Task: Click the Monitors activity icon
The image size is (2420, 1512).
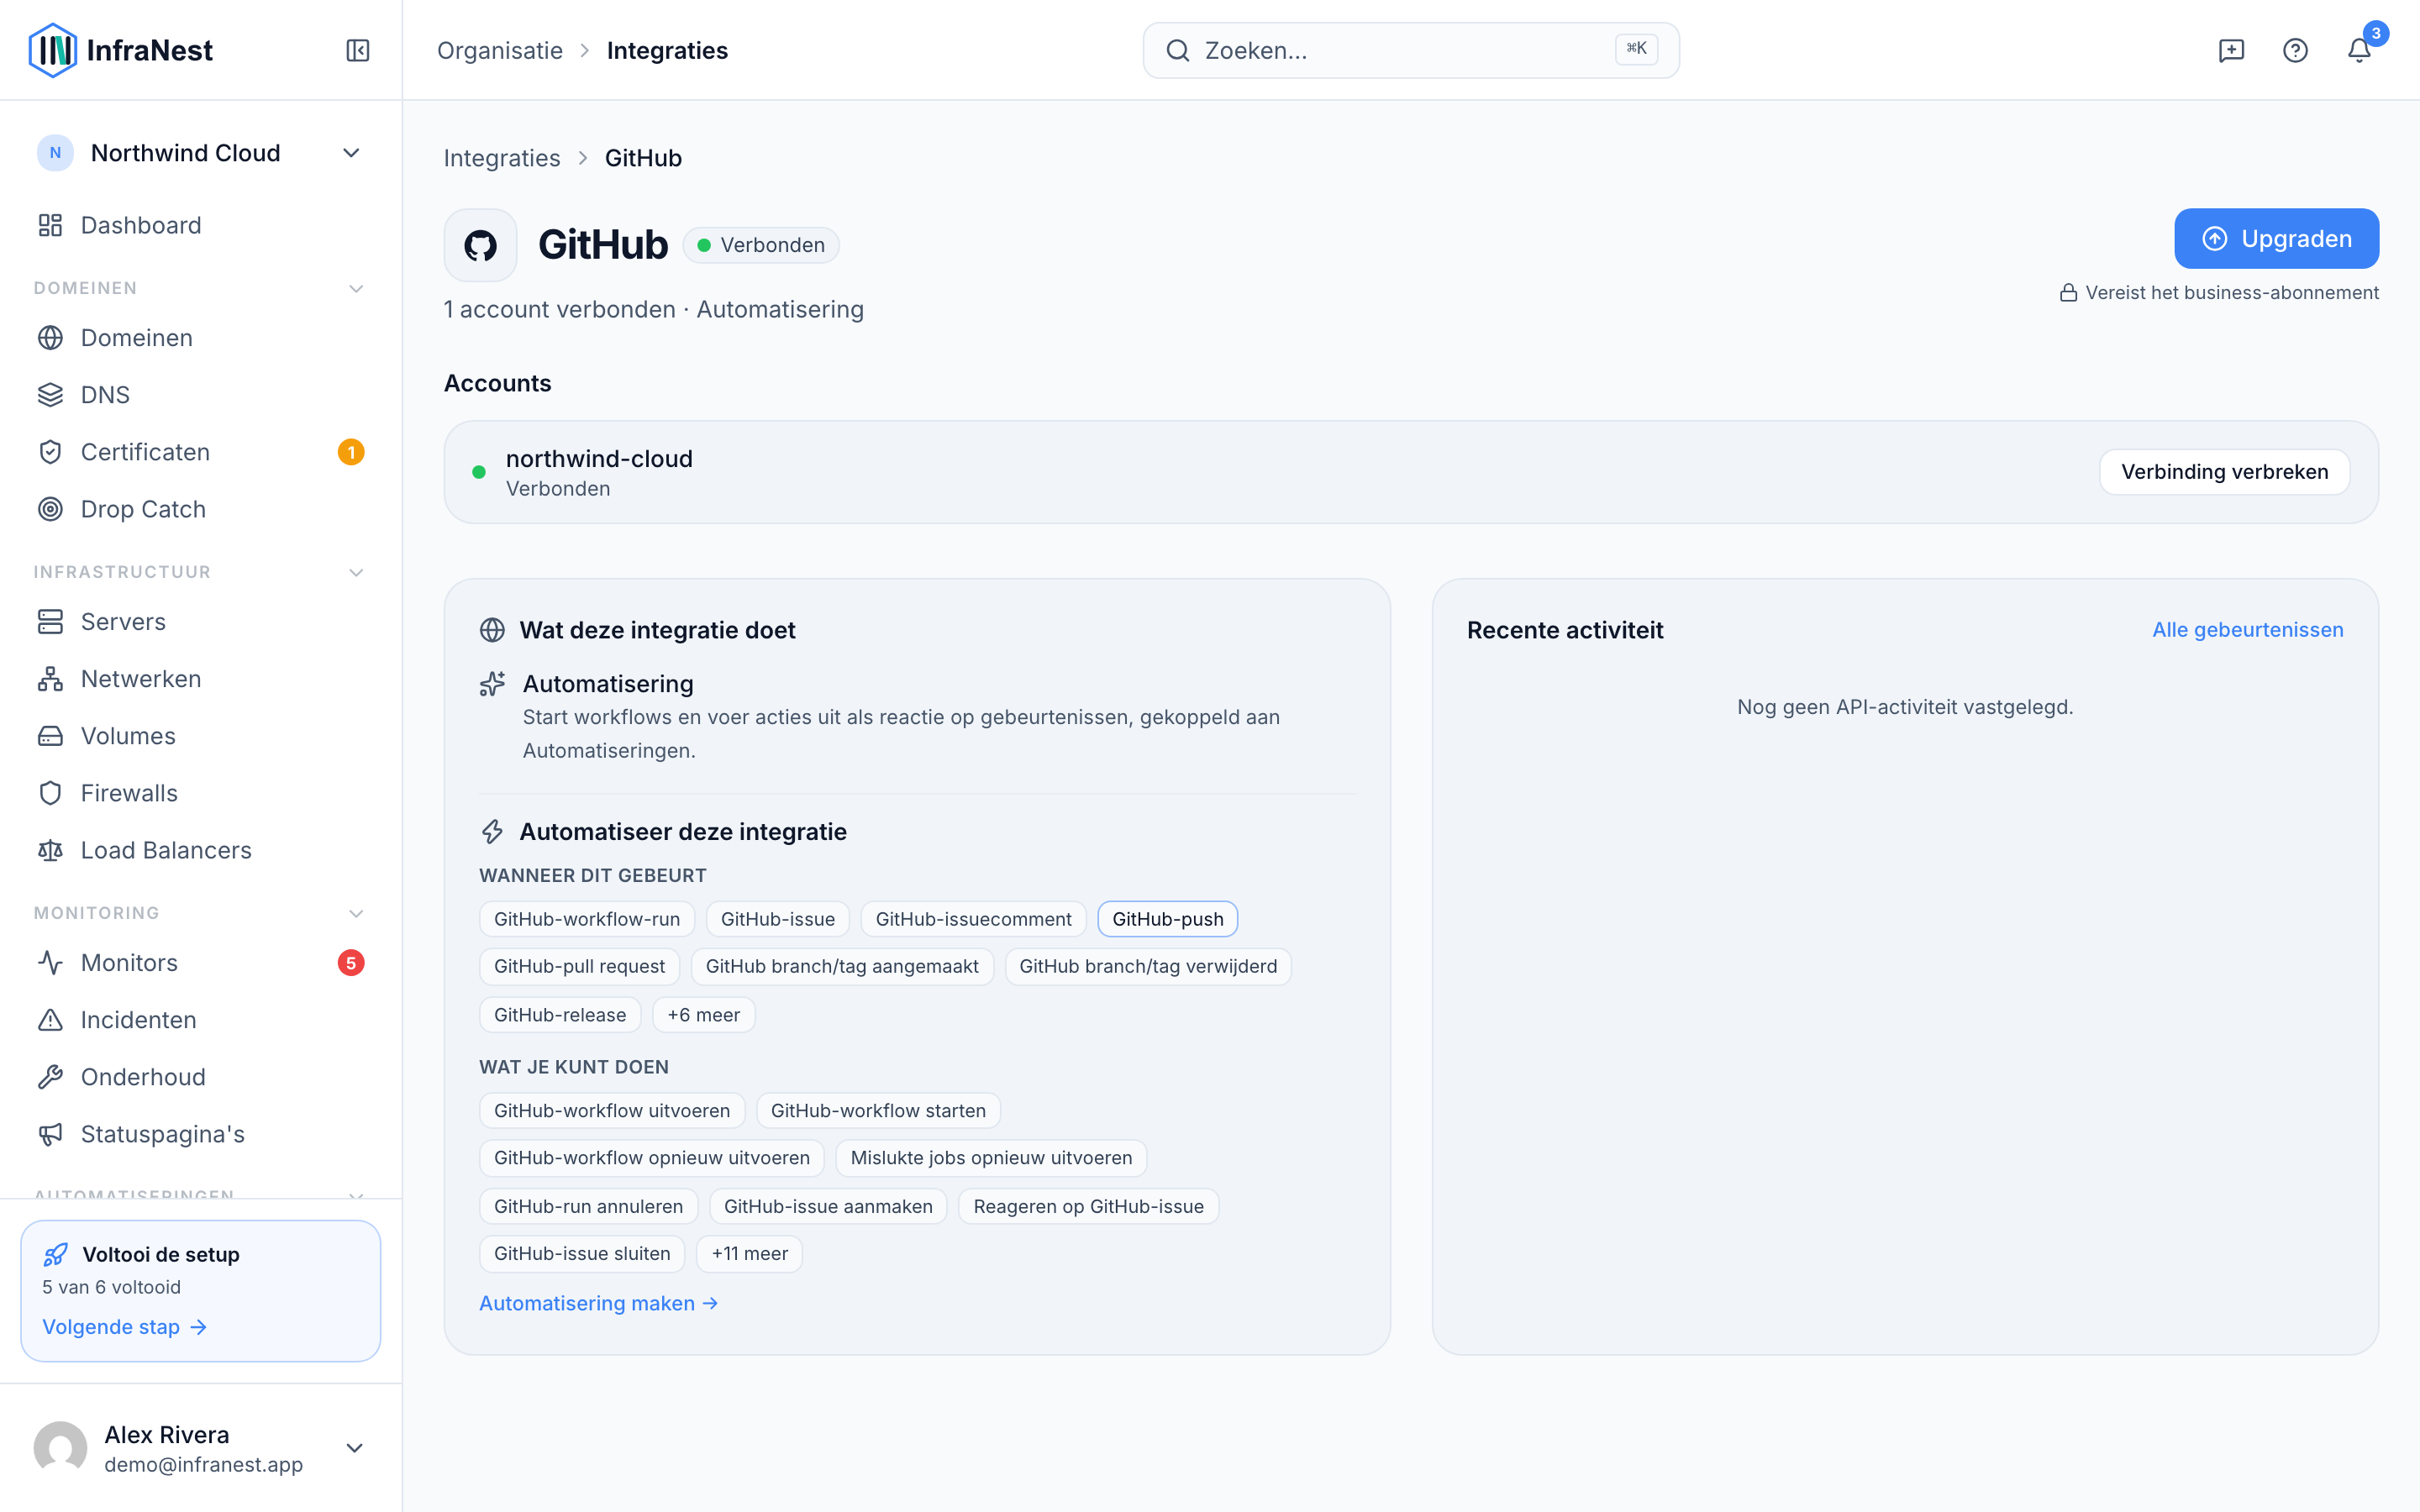Action: pyautogui.click(x=50, y=963)
